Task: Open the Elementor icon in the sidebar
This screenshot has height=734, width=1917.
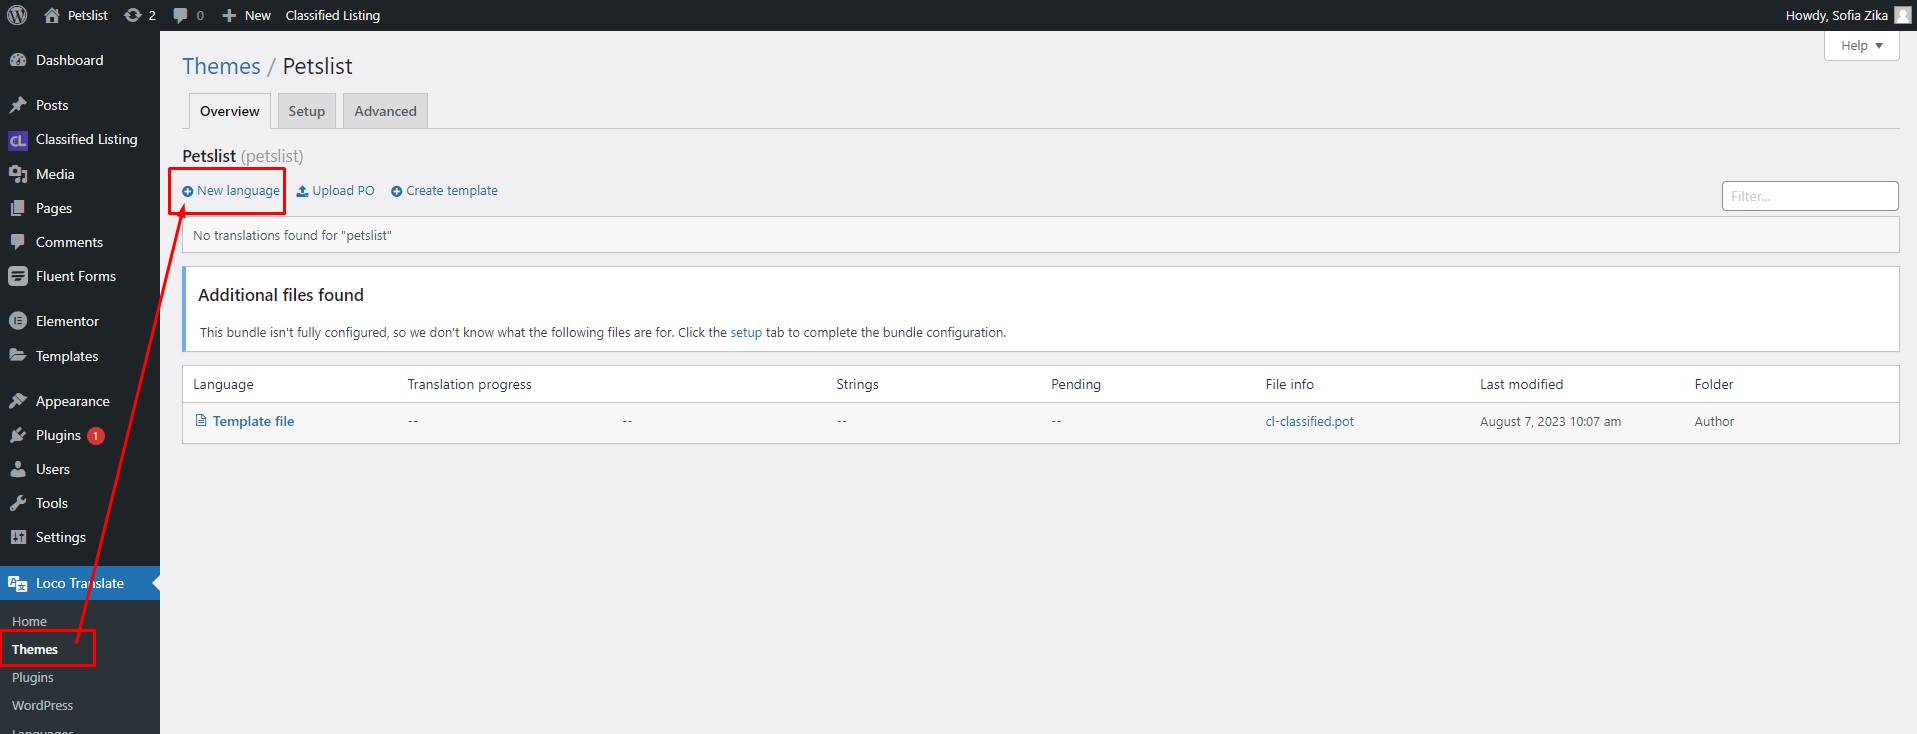Action: [x=17, y=321]
